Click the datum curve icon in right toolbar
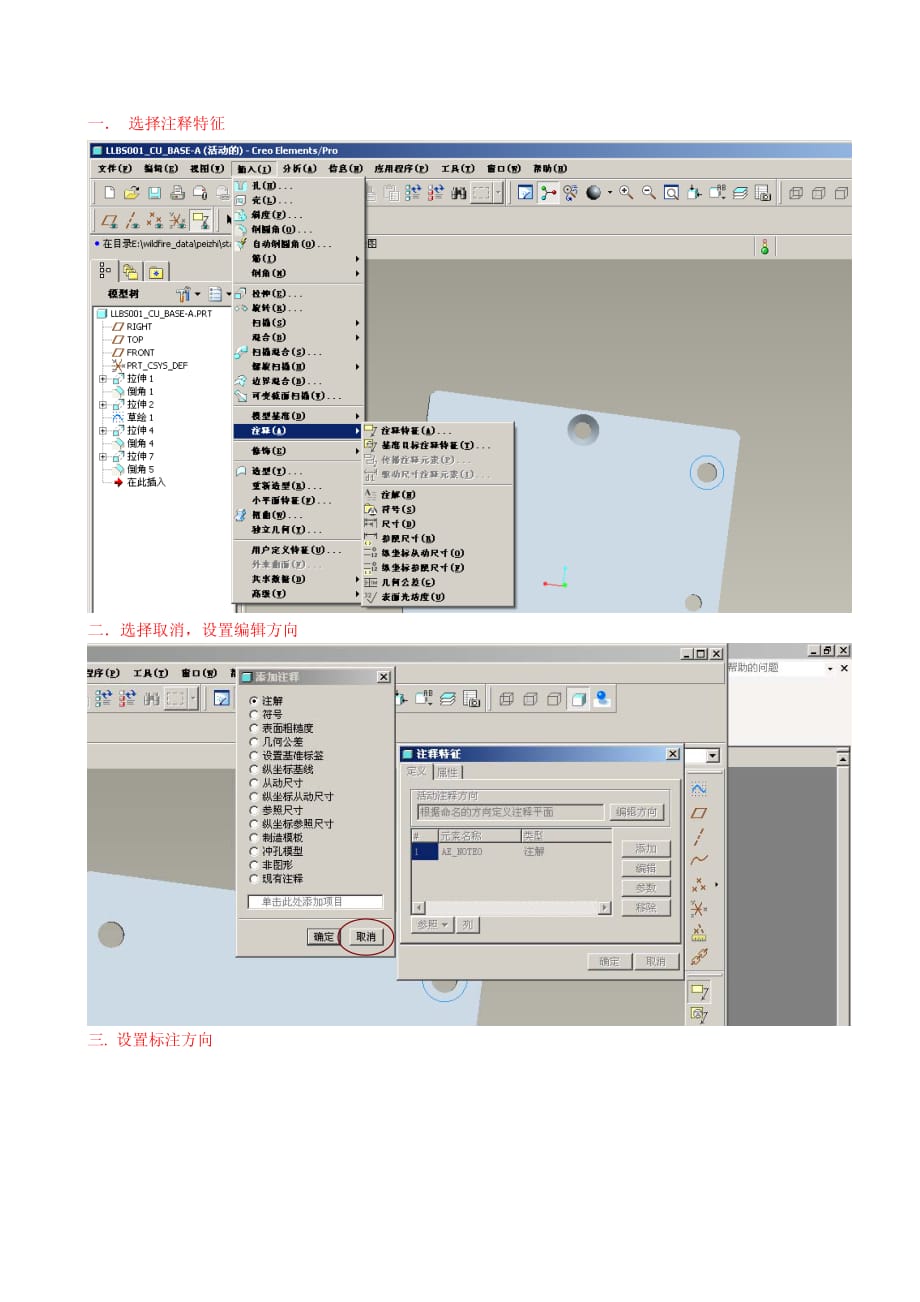This screenshot has height=1302, width=920. pos(699,860)
